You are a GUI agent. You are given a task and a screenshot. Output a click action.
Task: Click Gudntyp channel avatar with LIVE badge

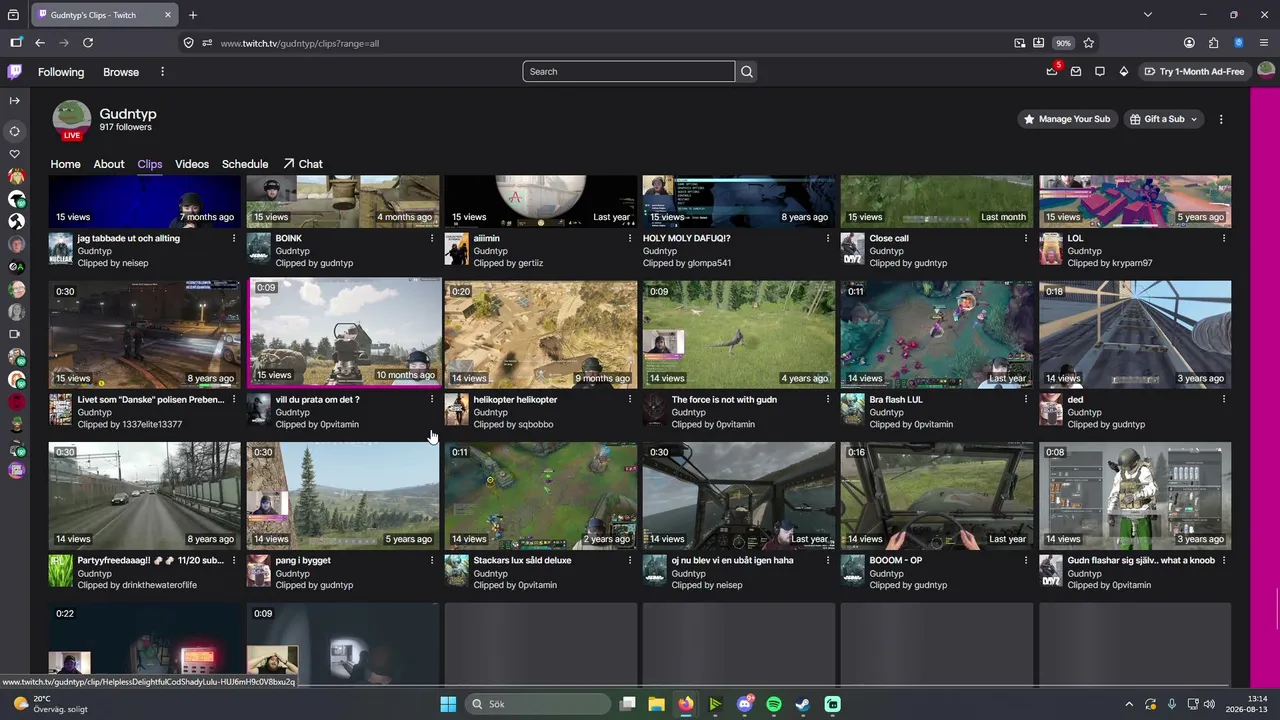72,119
